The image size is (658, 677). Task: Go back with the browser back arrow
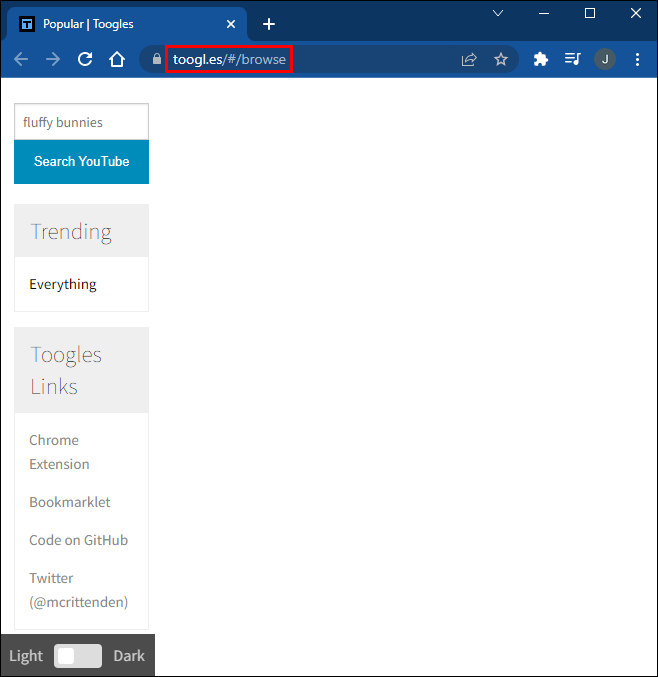(21, 59)
